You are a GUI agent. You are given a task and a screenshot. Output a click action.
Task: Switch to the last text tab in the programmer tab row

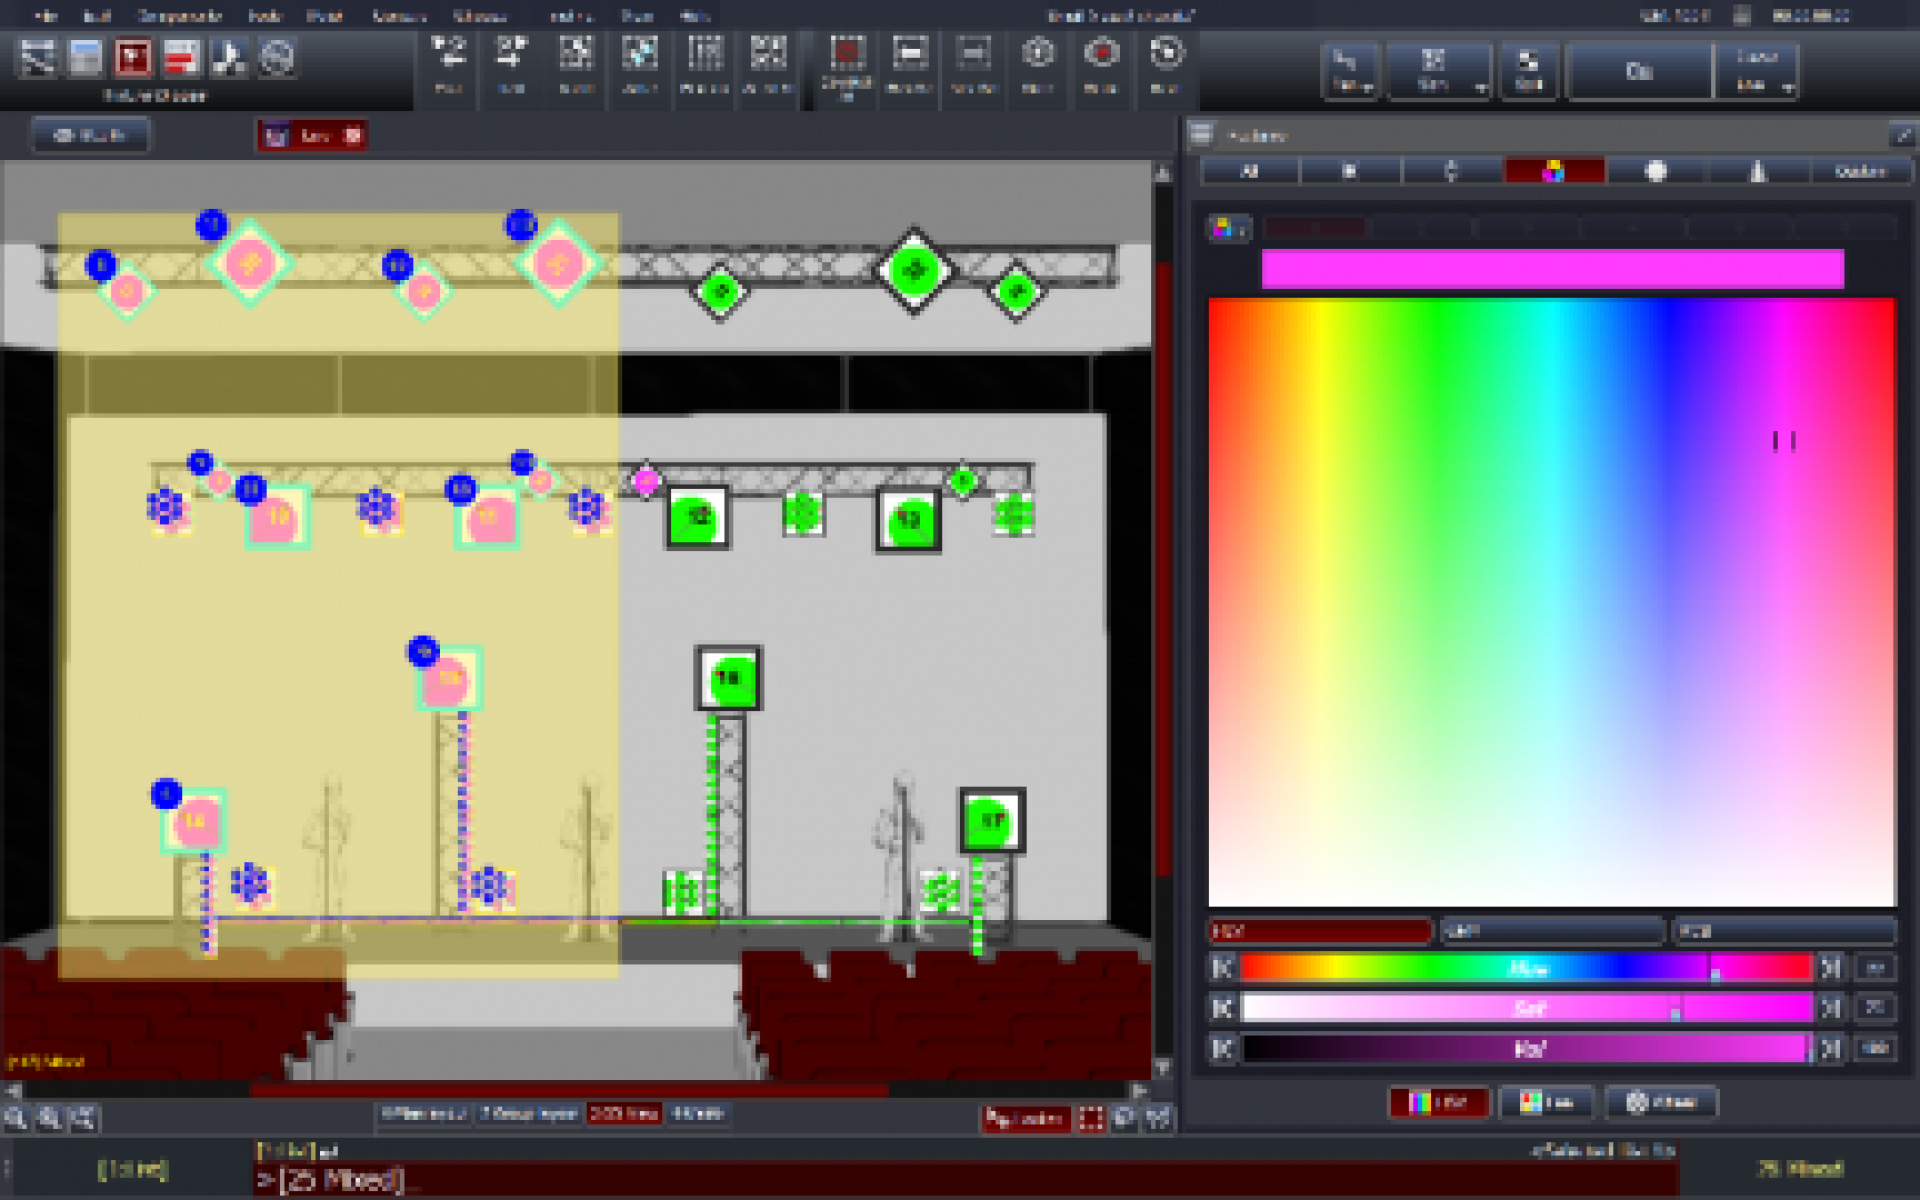pyautogui.click(x=1860, y=172)
